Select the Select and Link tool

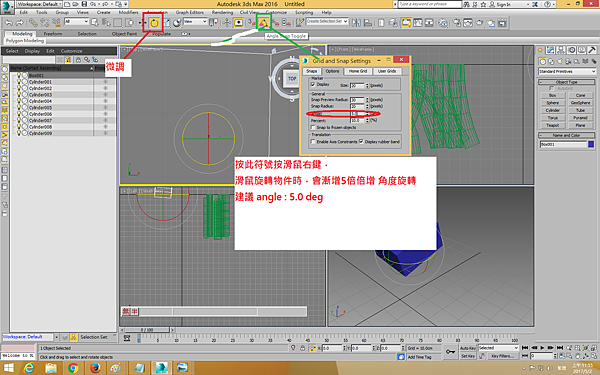pyautogui.click(x=33, y=23)
